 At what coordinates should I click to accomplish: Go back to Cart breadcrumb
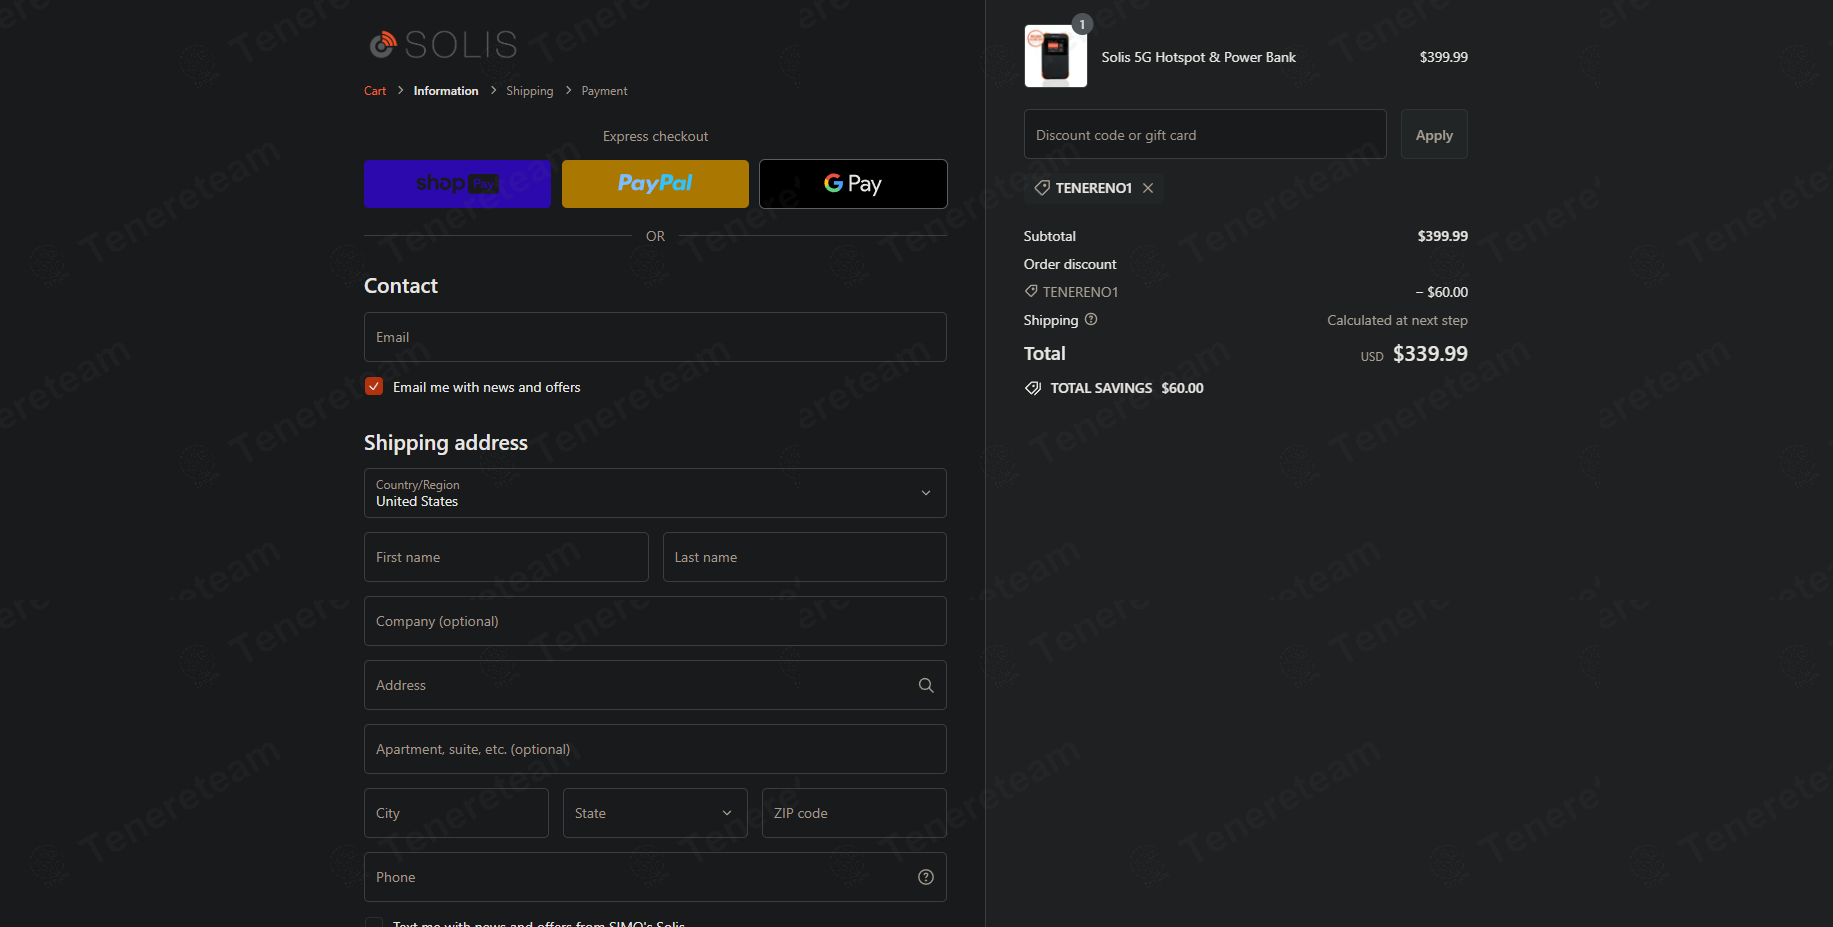pyautogui.click(x=375, y=91)
